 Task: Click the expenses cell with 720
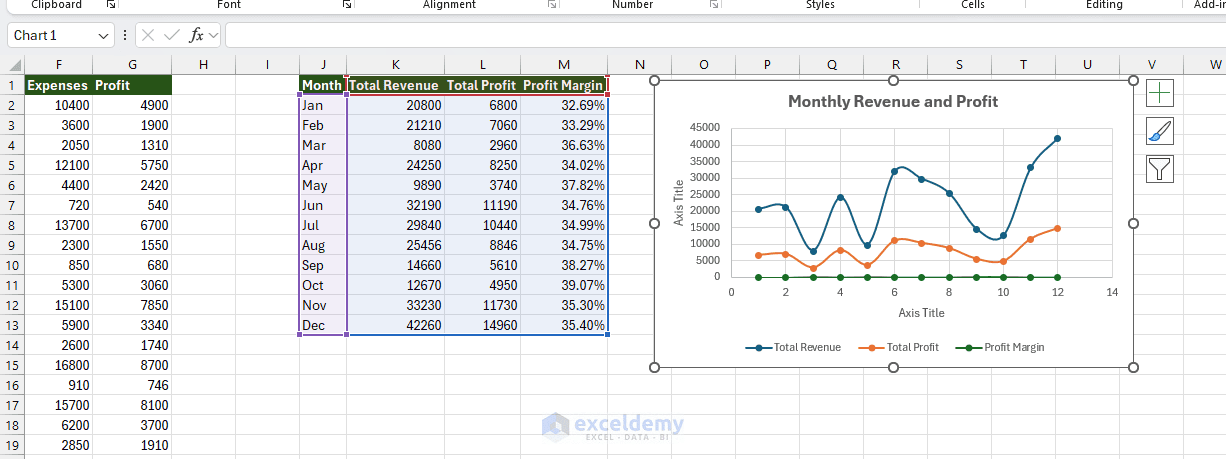pos(58,205)
